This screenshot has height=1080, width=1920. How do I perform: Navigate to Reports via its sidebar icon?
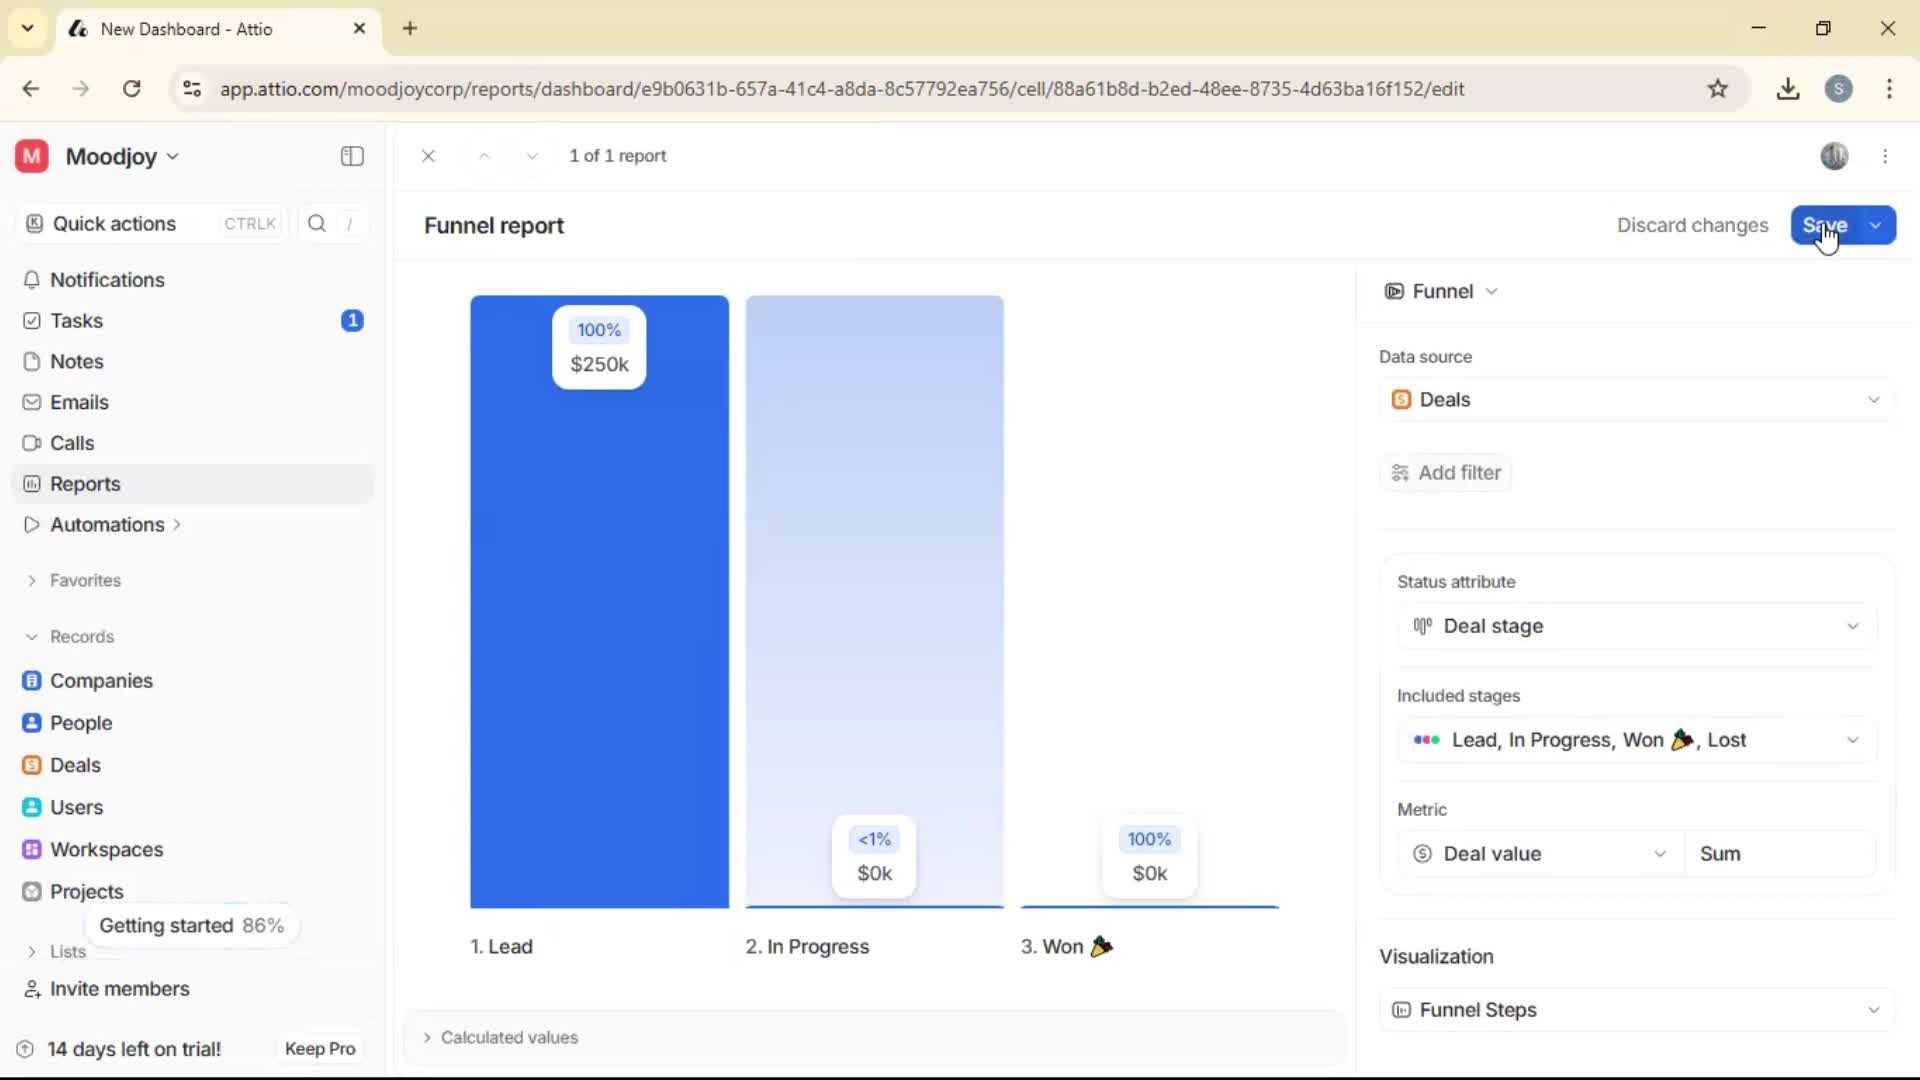pos(32,483)
